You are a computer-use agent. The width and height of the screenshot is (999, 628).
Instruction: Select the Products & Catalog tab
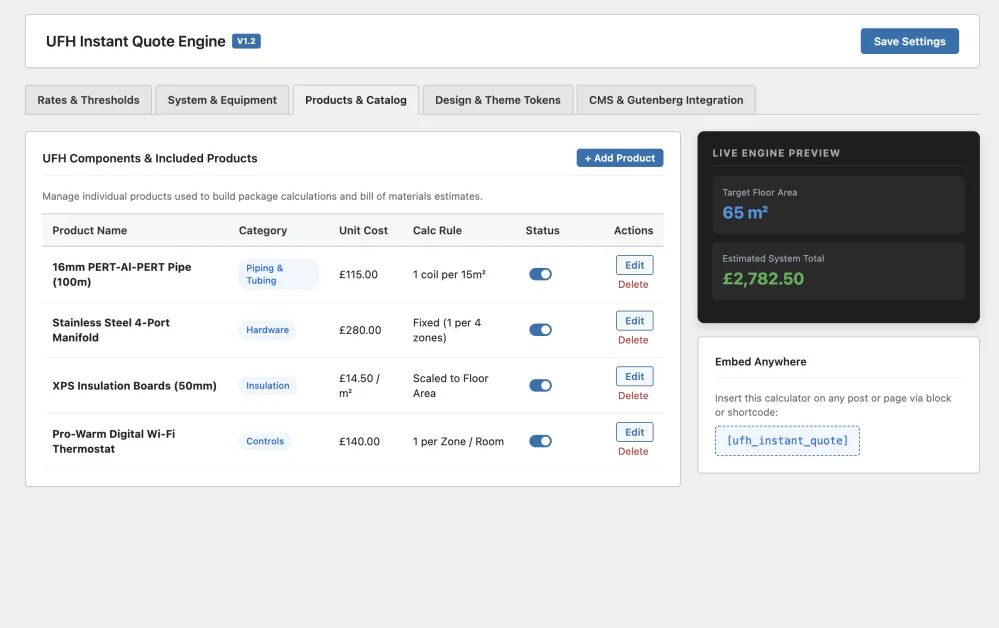click(356, 100)
